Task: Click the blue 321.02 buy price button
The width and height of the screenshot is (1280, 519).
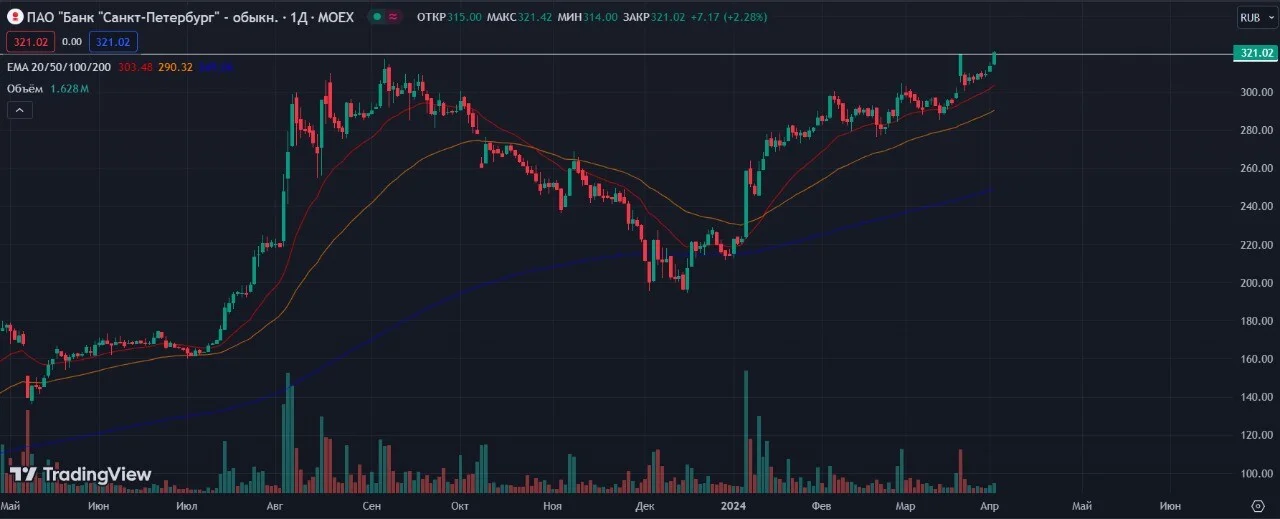Action: coord(113,42)
